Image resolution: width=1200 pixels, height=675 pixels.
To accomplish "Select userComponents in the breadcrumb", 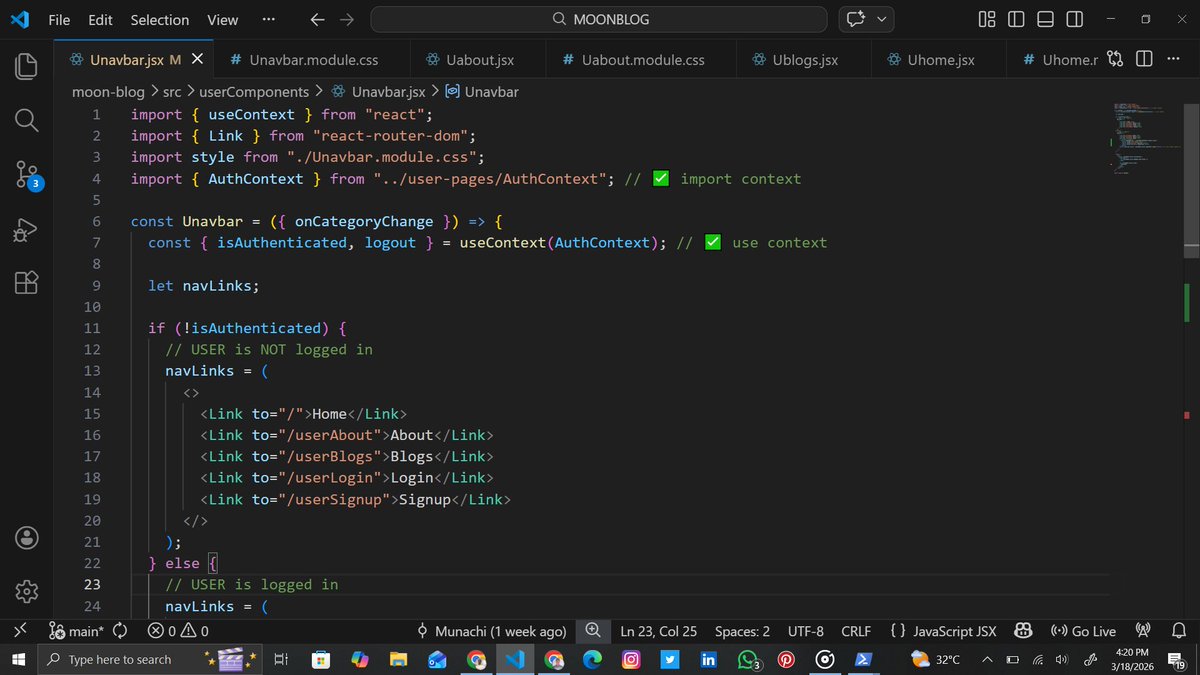I will point(254,92).
